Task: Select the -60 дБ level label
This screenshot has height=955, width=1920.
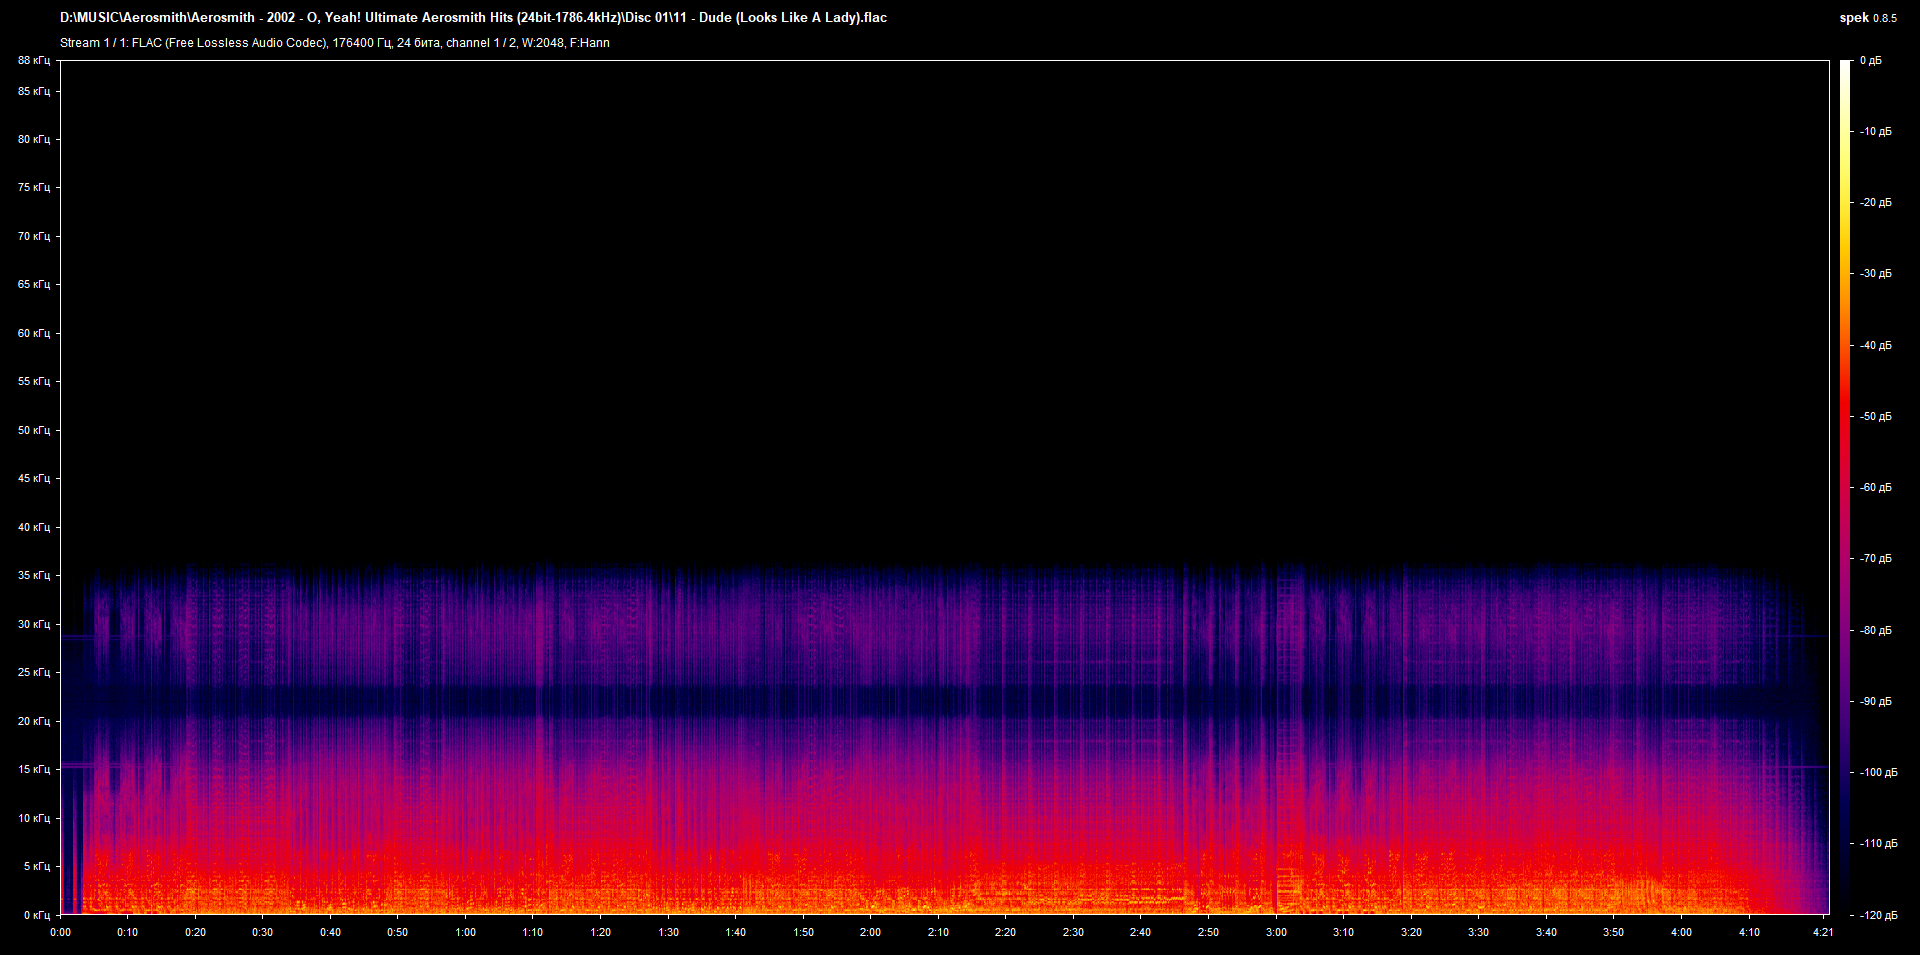Action: click(1875, 488)
